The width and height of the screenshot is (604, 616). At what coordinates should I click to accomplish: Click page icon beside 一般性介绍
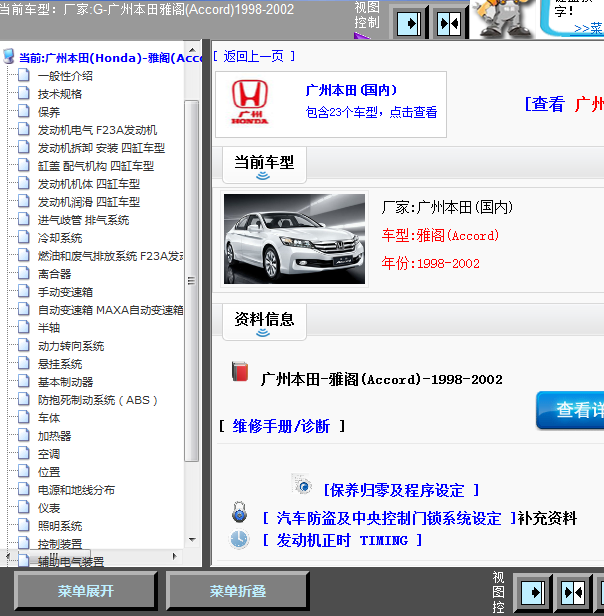point(24,75)
